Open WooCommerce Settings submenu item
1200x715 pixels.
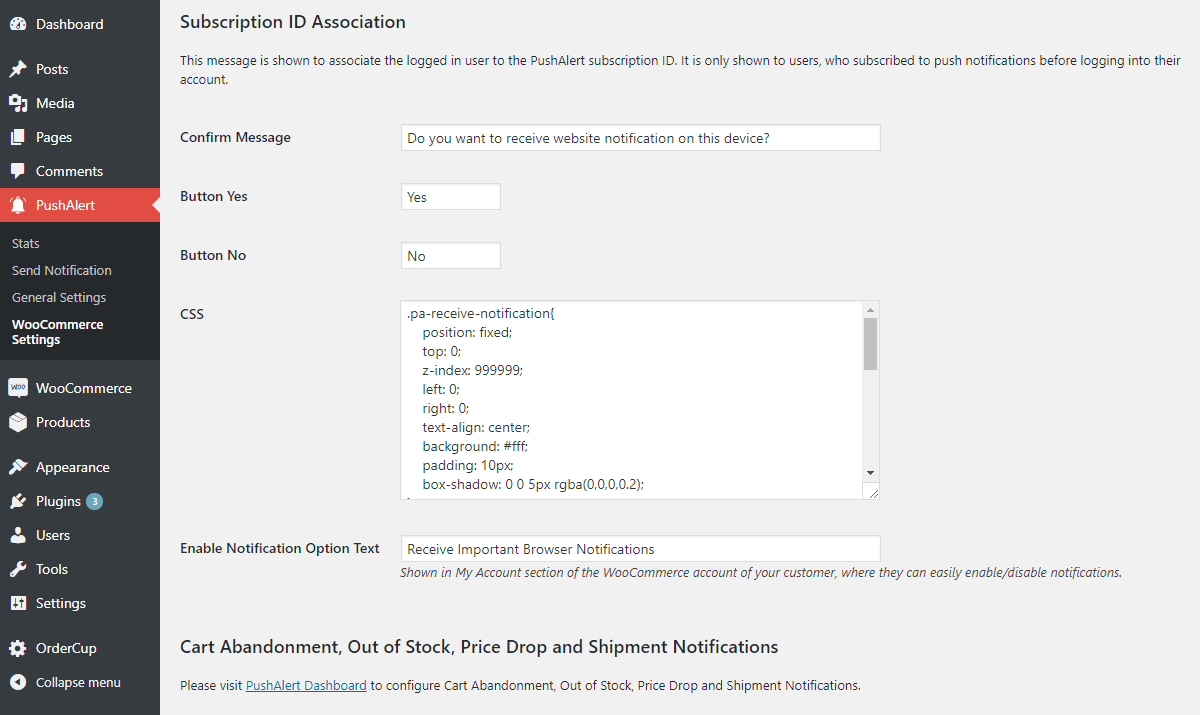[58, 332]
